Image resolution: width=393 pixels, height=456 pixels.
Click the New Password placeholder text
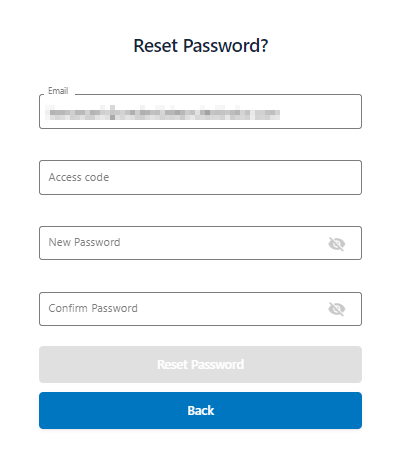tap(84, 242)
